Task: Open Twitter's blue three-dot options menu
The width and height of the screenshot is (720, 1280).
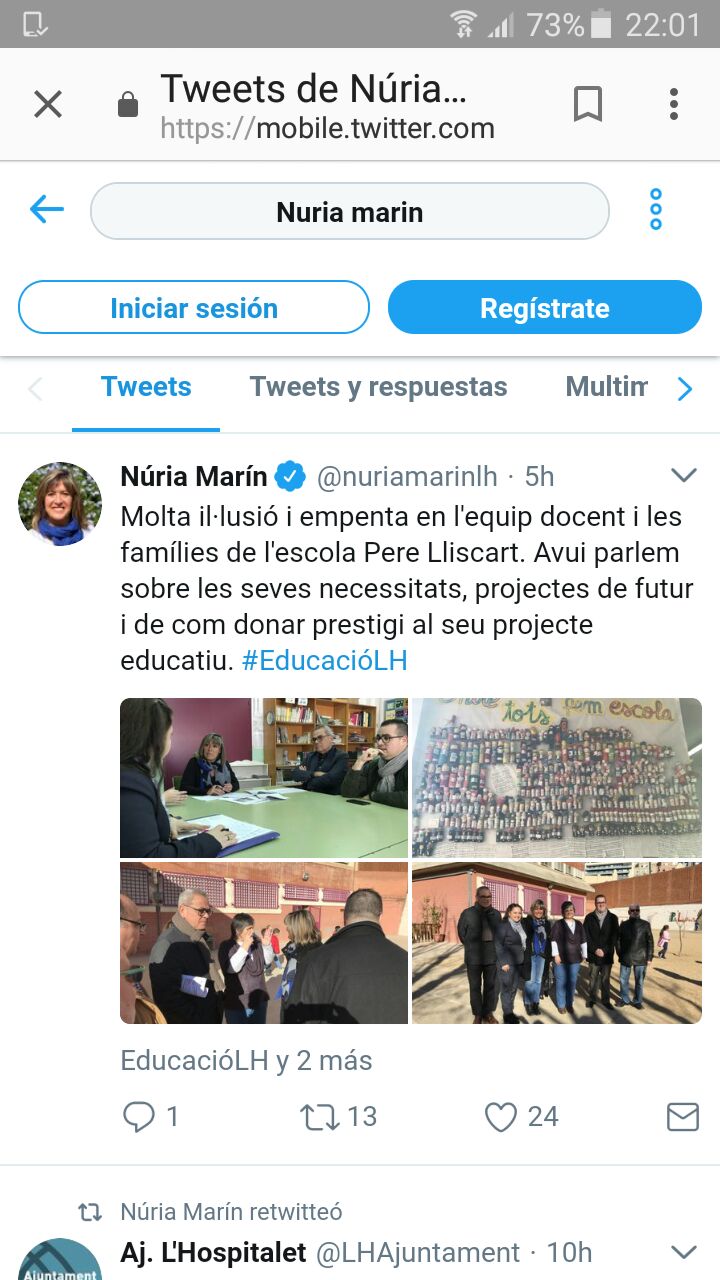Action: (656, 210)
